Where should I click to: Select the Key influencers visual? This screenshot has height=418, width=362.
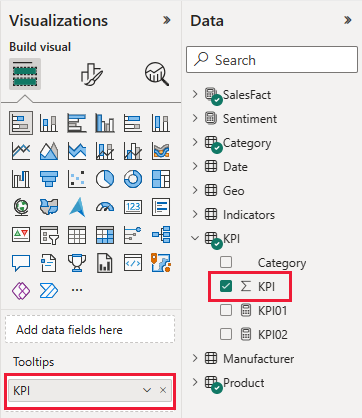click(x=133, y=235)
